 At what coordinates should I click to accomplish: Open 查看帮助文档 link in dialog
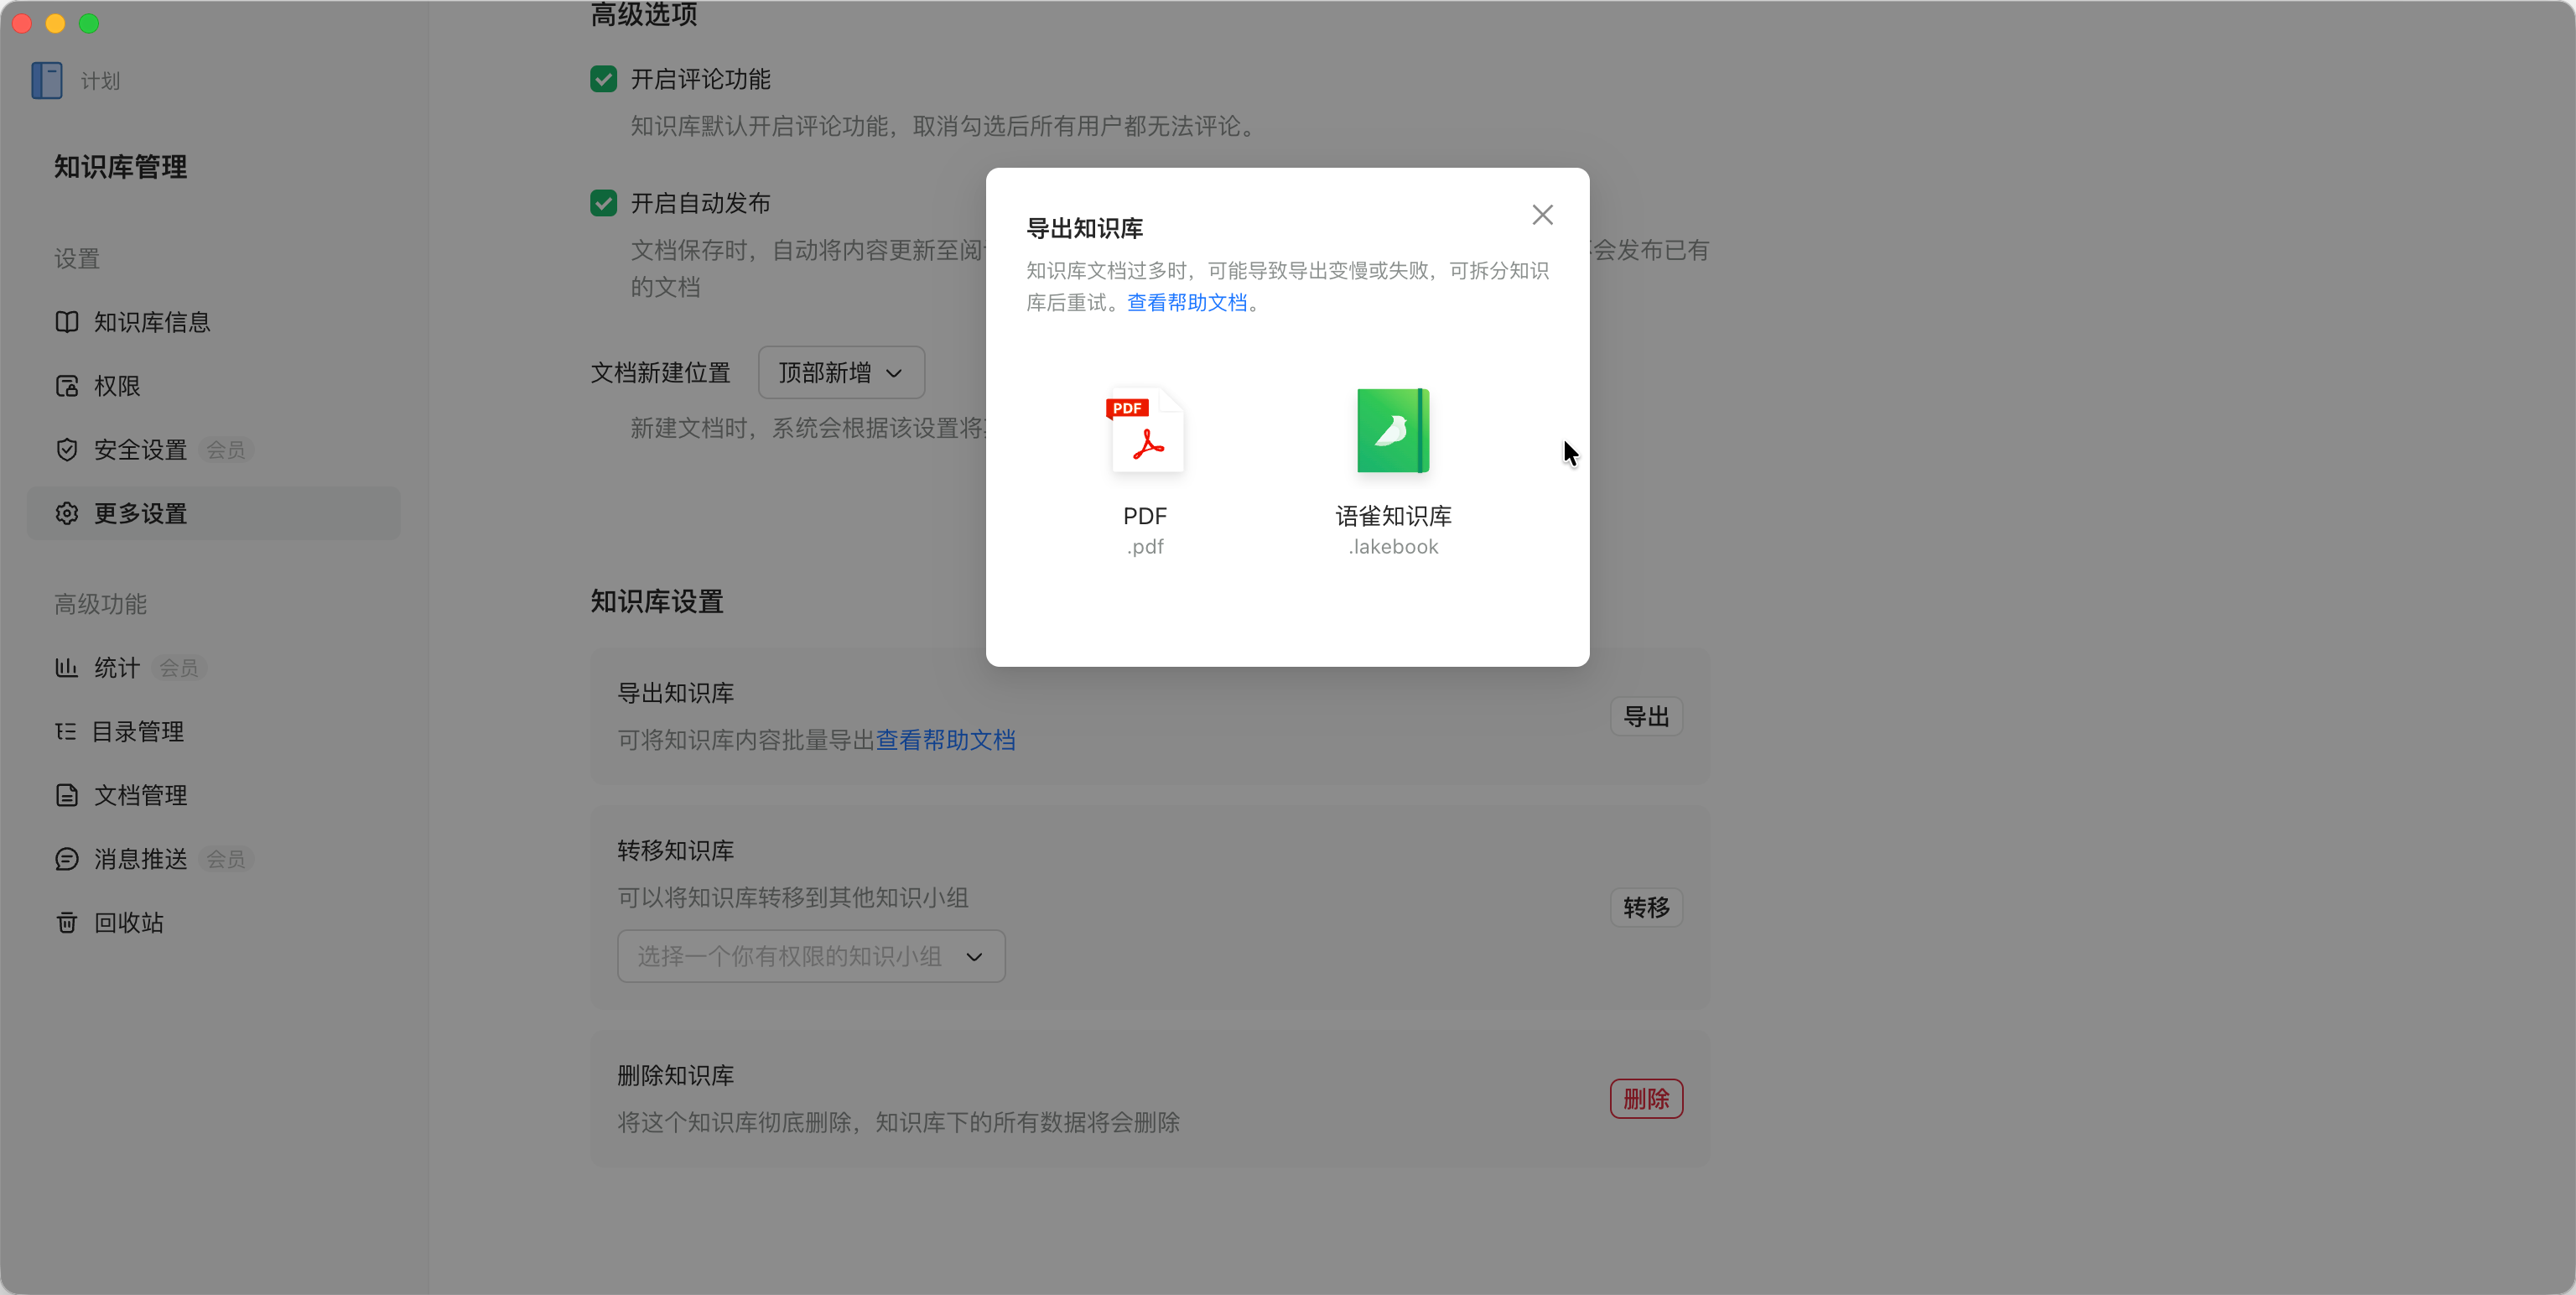tap(1187, 303)
